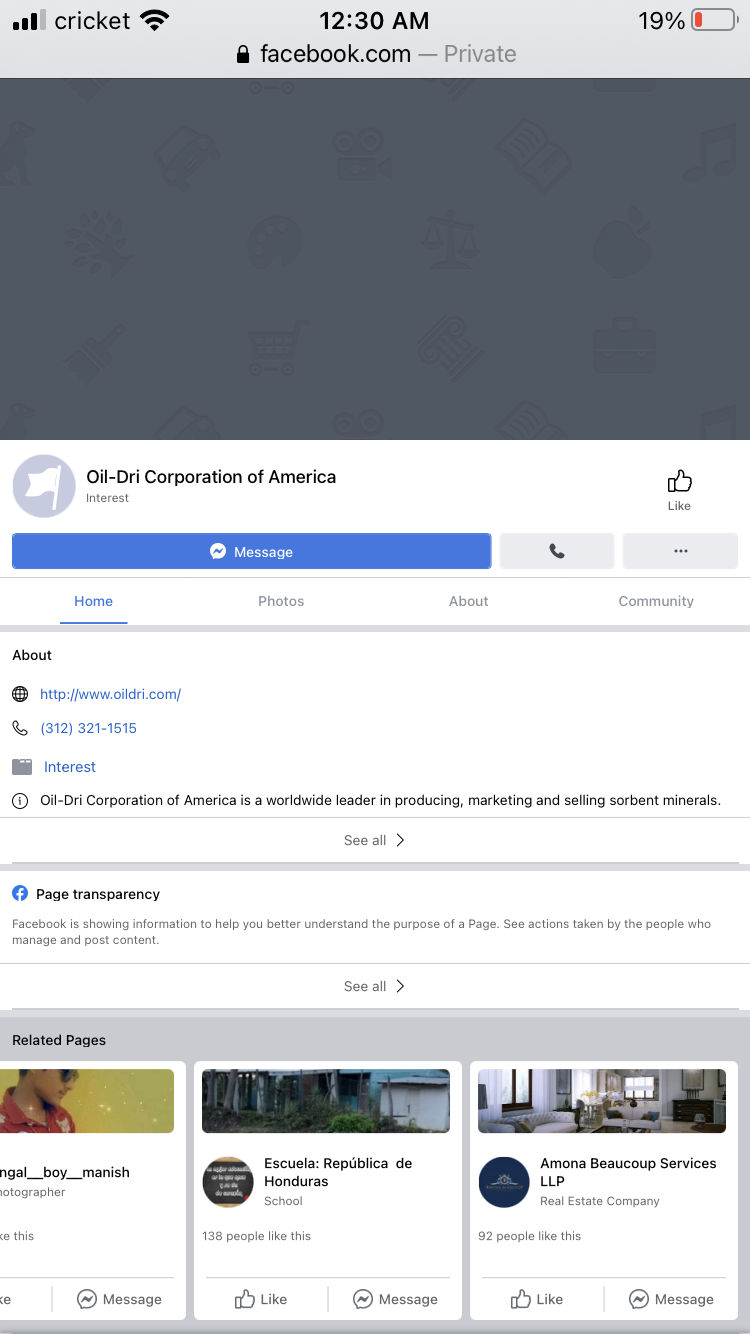Image resolution: width=750 pixels, height=1334 pixels.
Task: Like the Escuela República de Honduras page
Action: (261, 1299)
